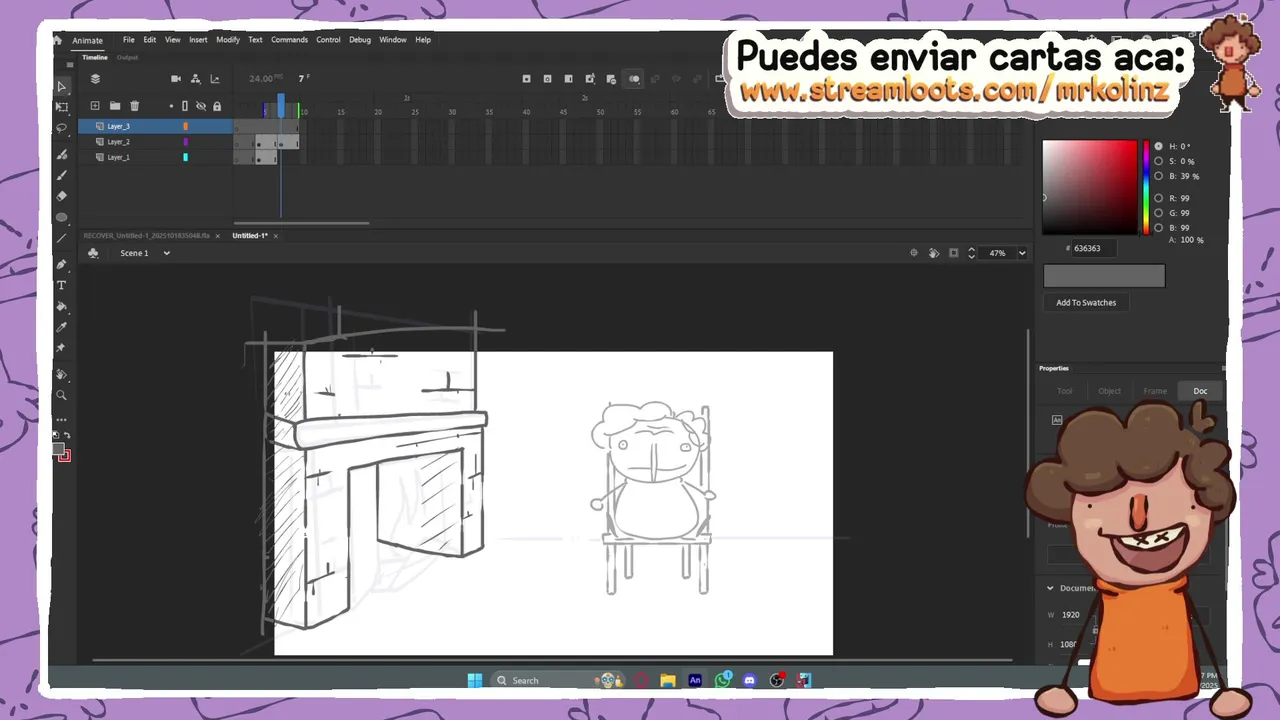Click the New Layer icon
Image resolution: width=1280 pixels, height=720 pixels.
pos(95,106)
